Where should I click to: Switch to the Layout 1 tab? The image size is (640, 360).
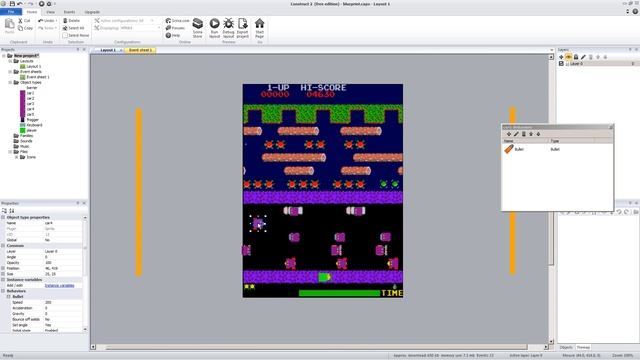pos(108,50)
